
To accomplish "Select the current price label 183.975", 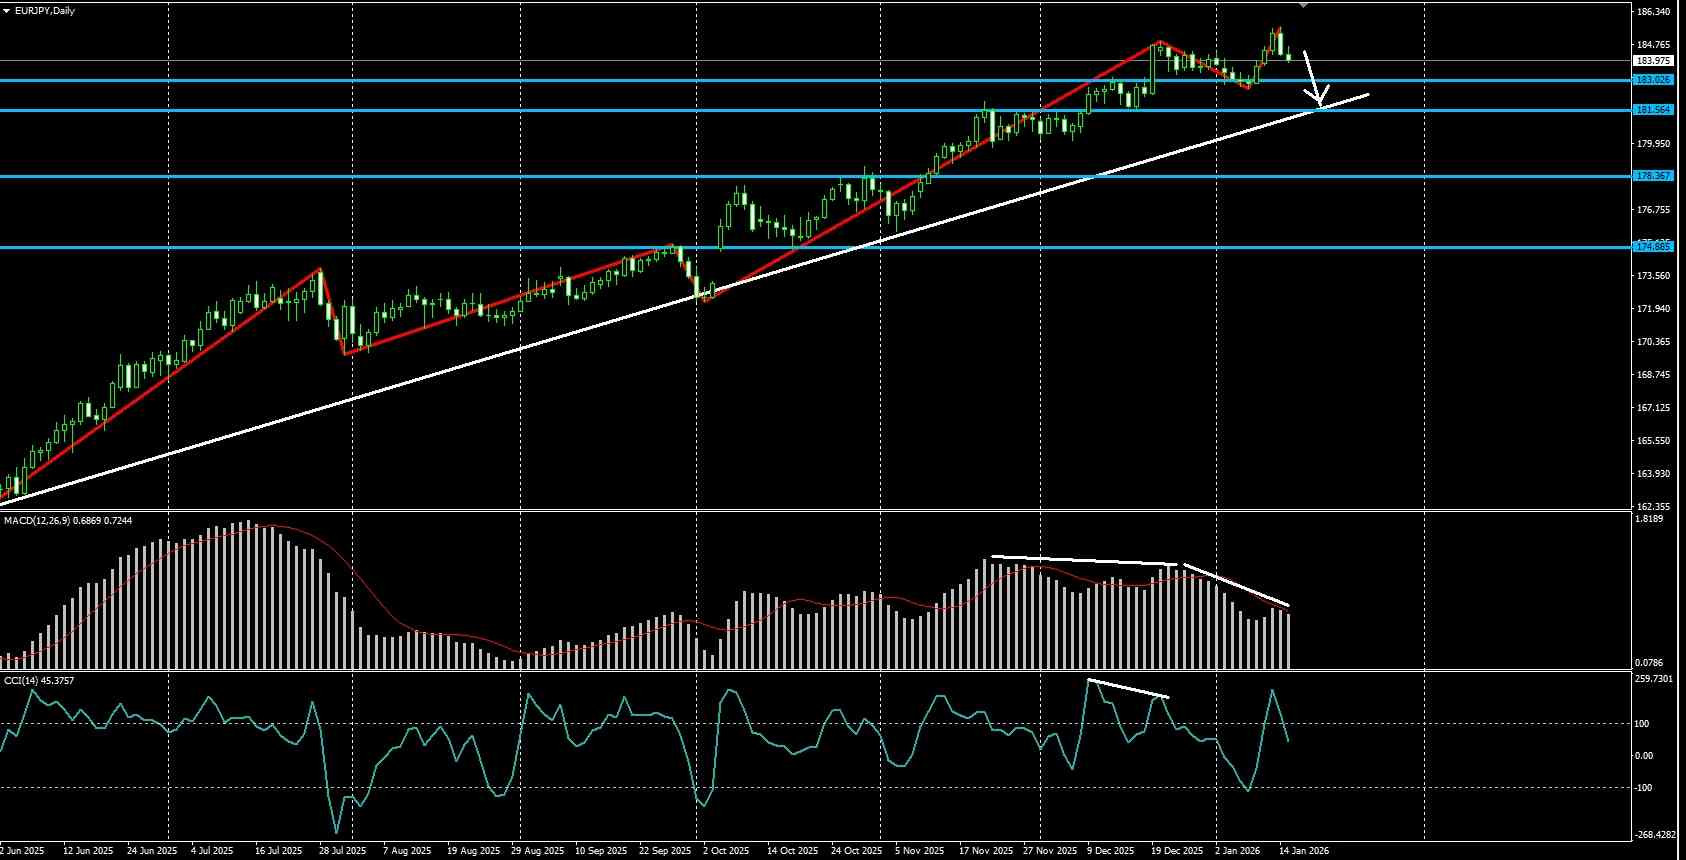I will coord(1653,61).
